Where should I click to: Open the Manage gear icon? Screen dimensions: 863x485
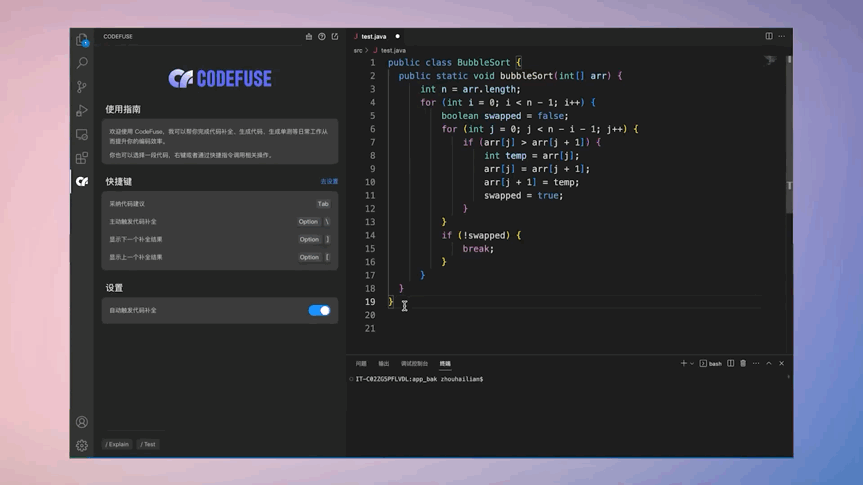82,445
